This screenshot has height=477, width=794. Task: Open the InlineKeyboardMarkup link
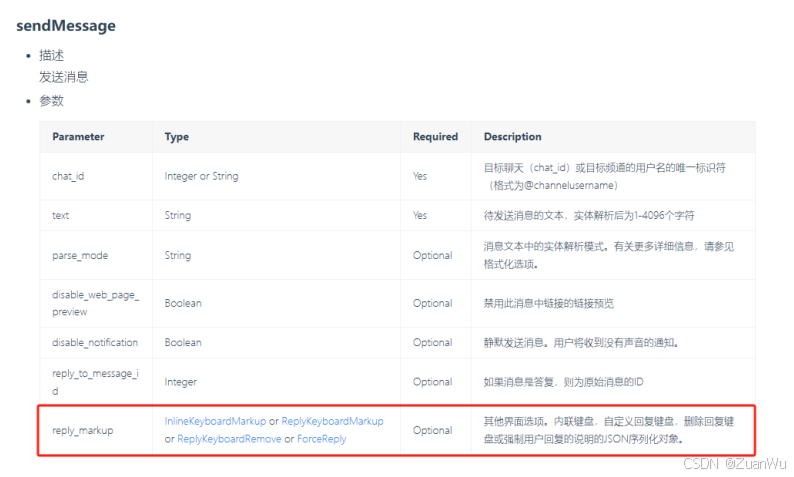pyautogui.click(x=215, y=421)
